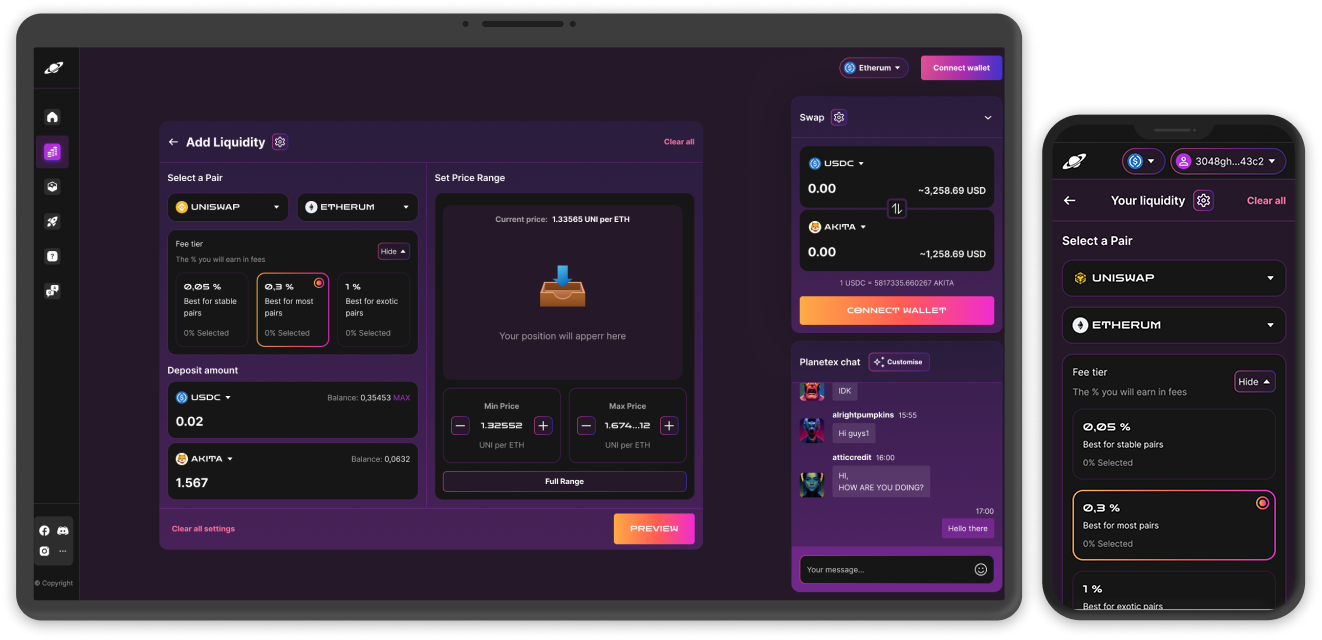Increase Max Price with the plus button

point(669,425)
